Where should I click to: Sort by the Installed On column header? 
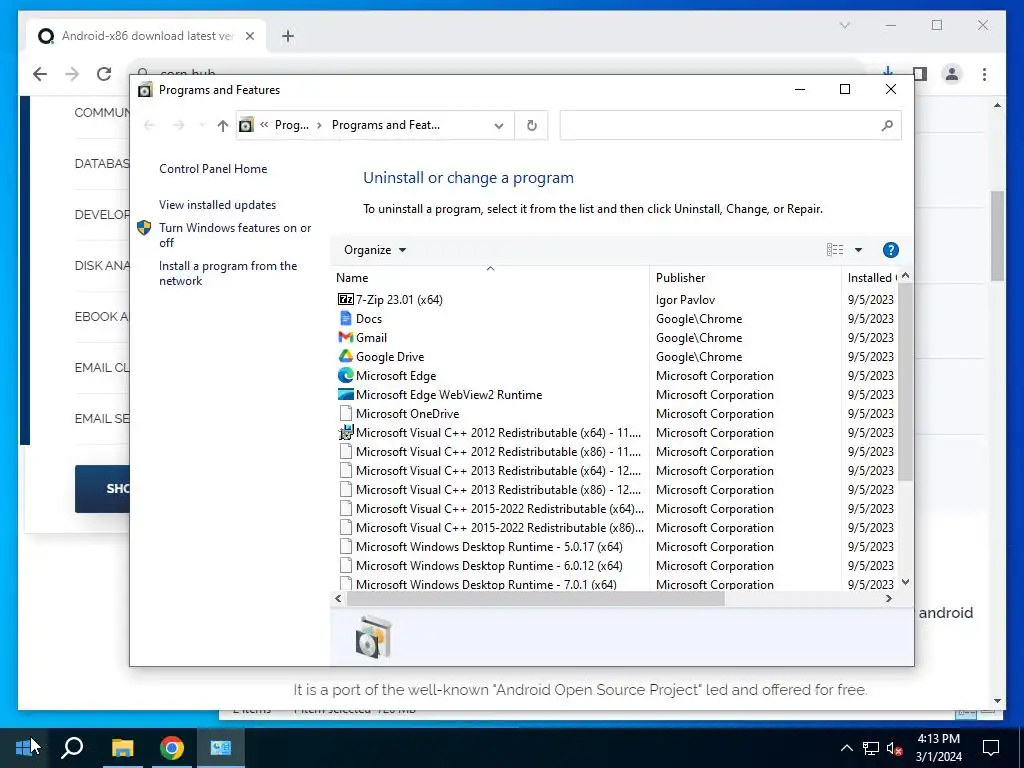click(870, 277)
